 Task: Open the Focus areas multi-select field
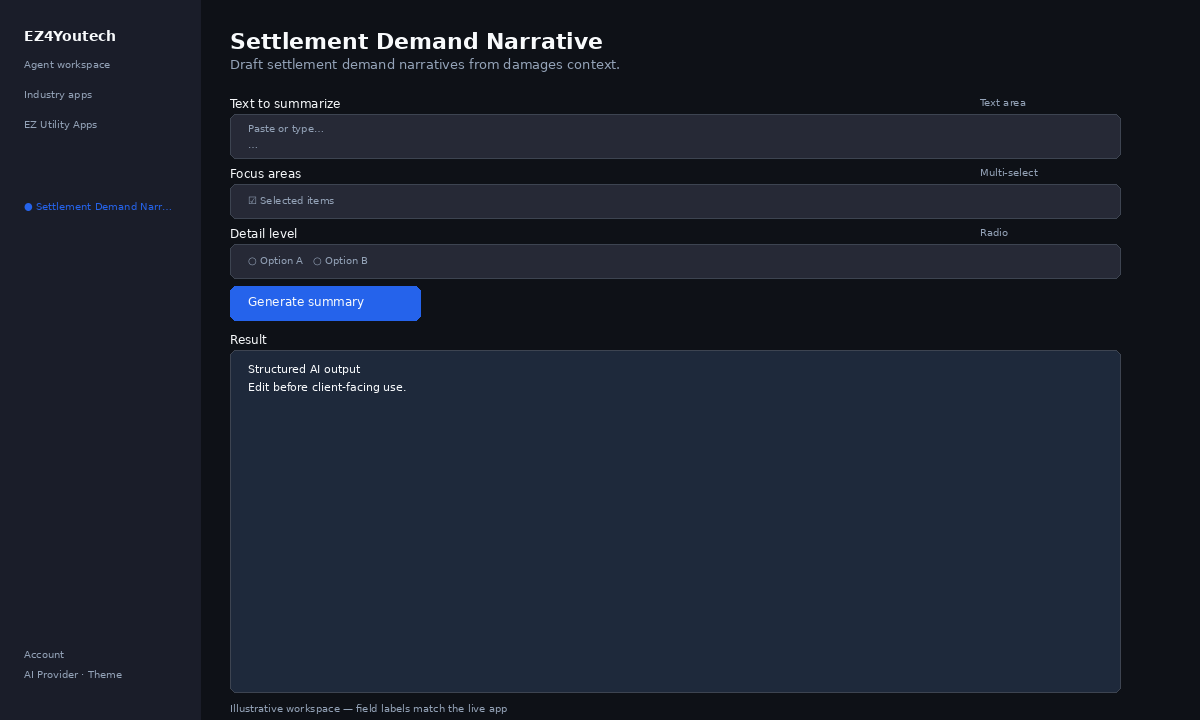(x=675, y=201)
